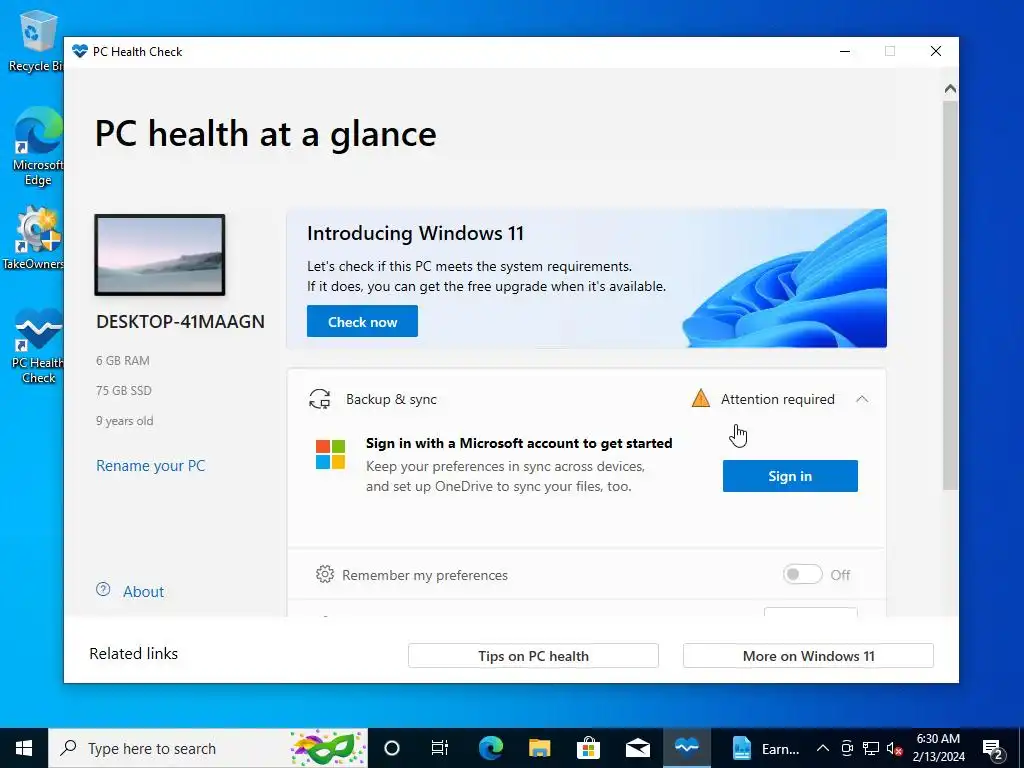Open Microsoft Store from taskbar
The height and width of the screenshot is (768, 1024).
pyautogui.click(x=588, y=748)
